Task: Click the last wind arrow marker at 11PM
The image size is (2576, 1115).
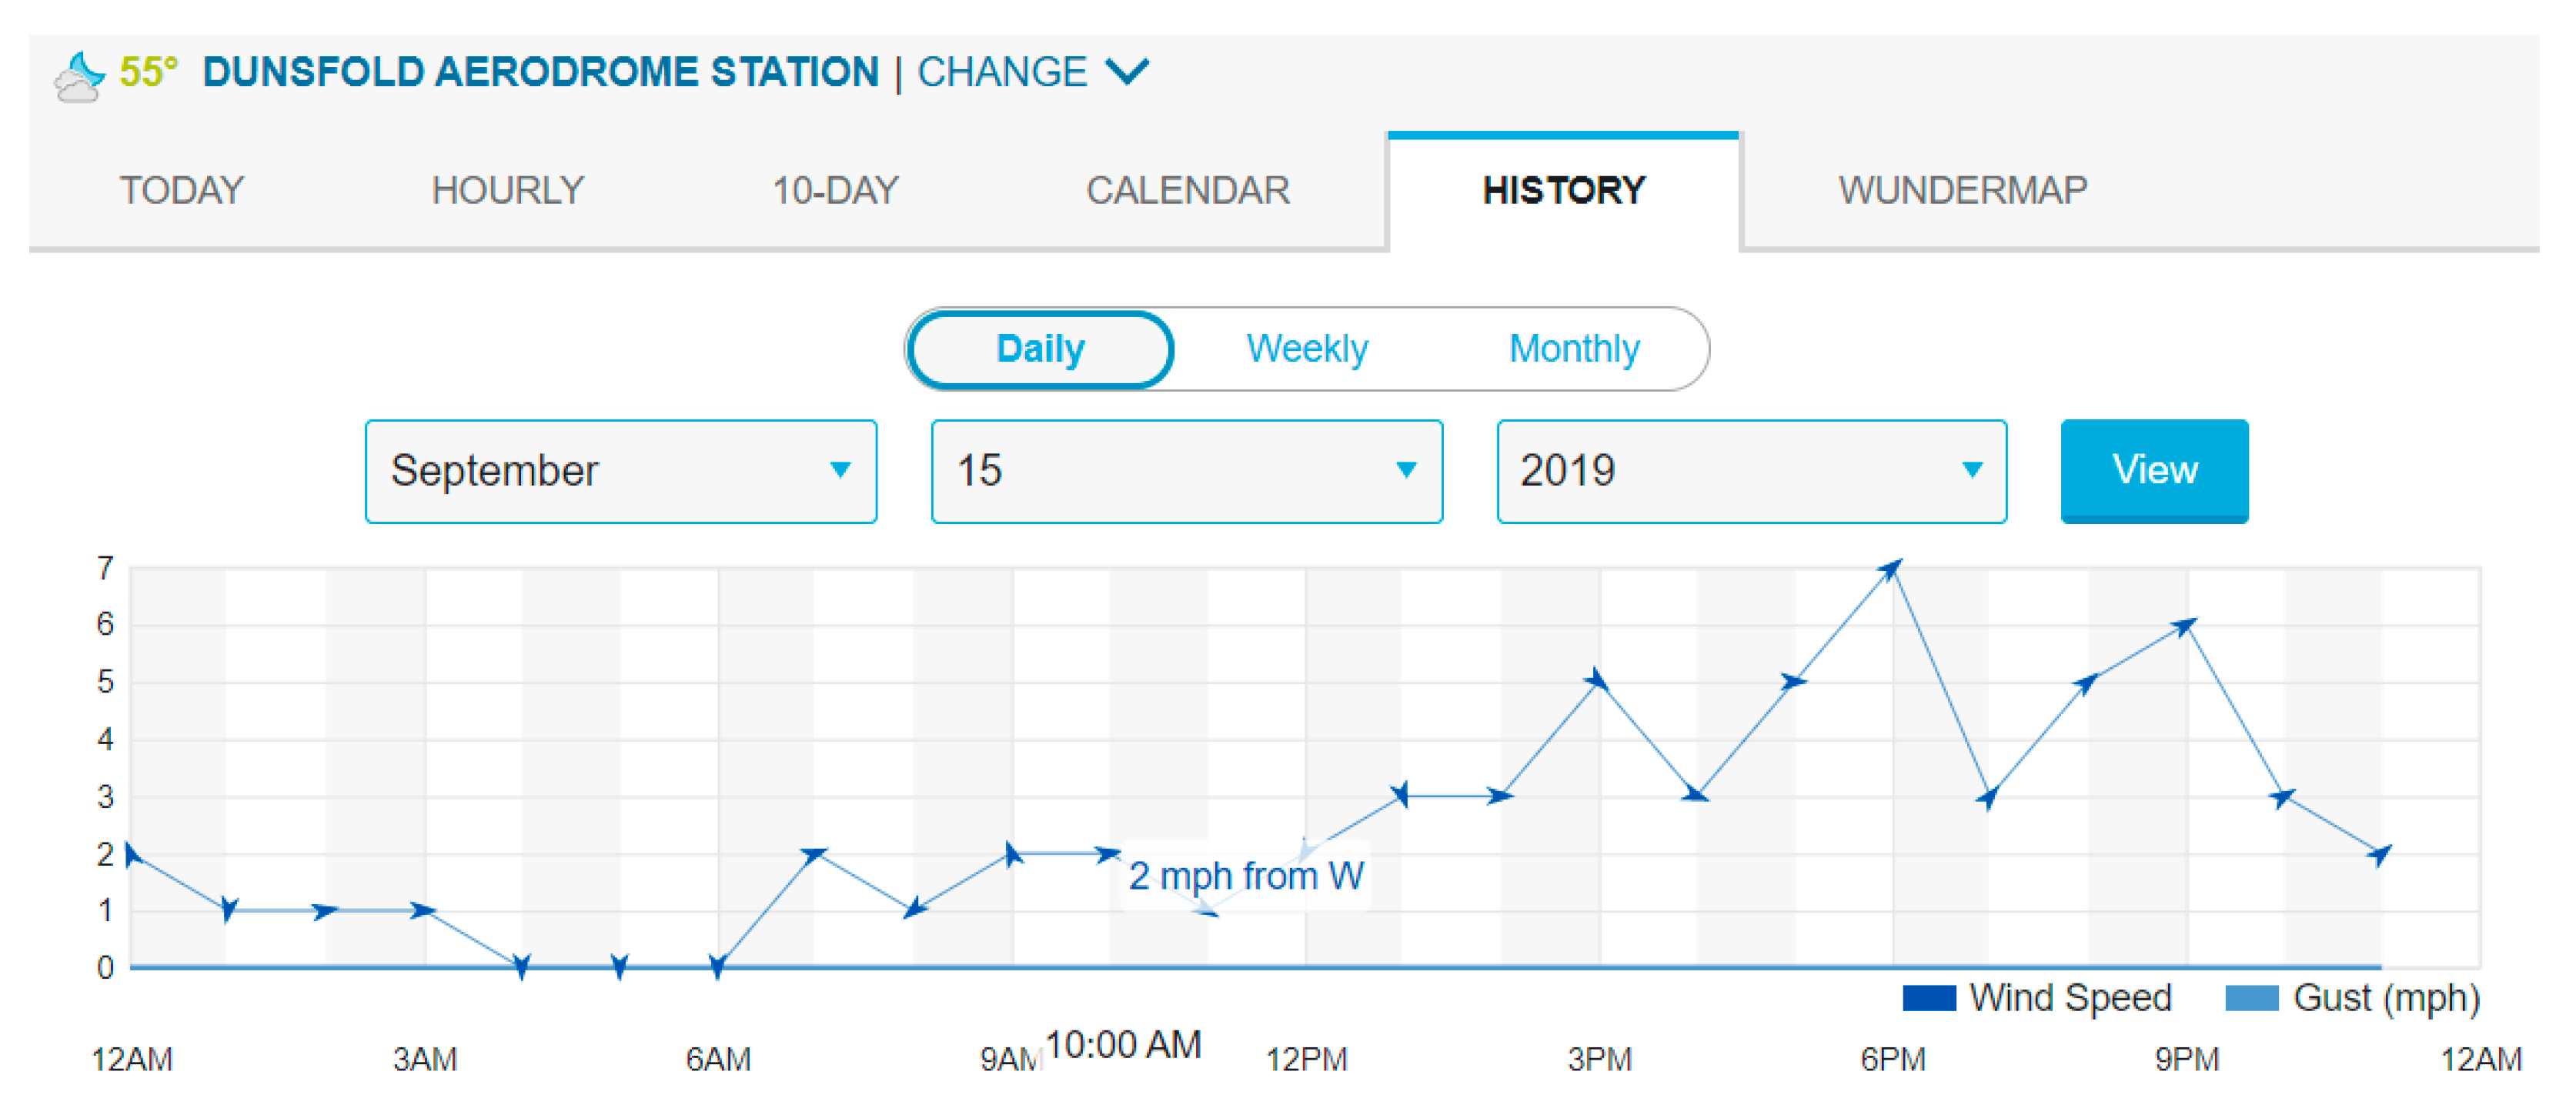Action: coord(2380,854)
